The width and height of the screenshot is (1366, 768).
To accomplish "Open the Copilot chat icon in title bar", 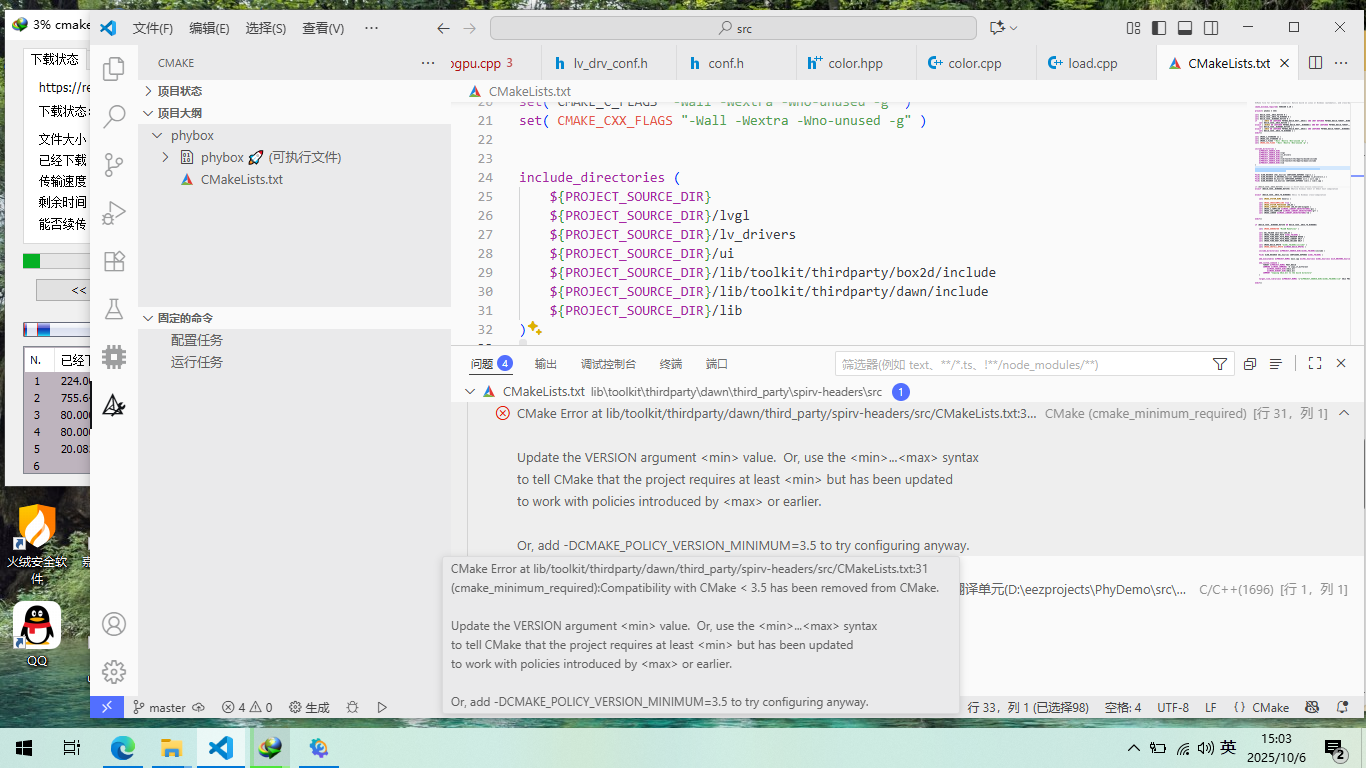I will (x=996, y=28).
